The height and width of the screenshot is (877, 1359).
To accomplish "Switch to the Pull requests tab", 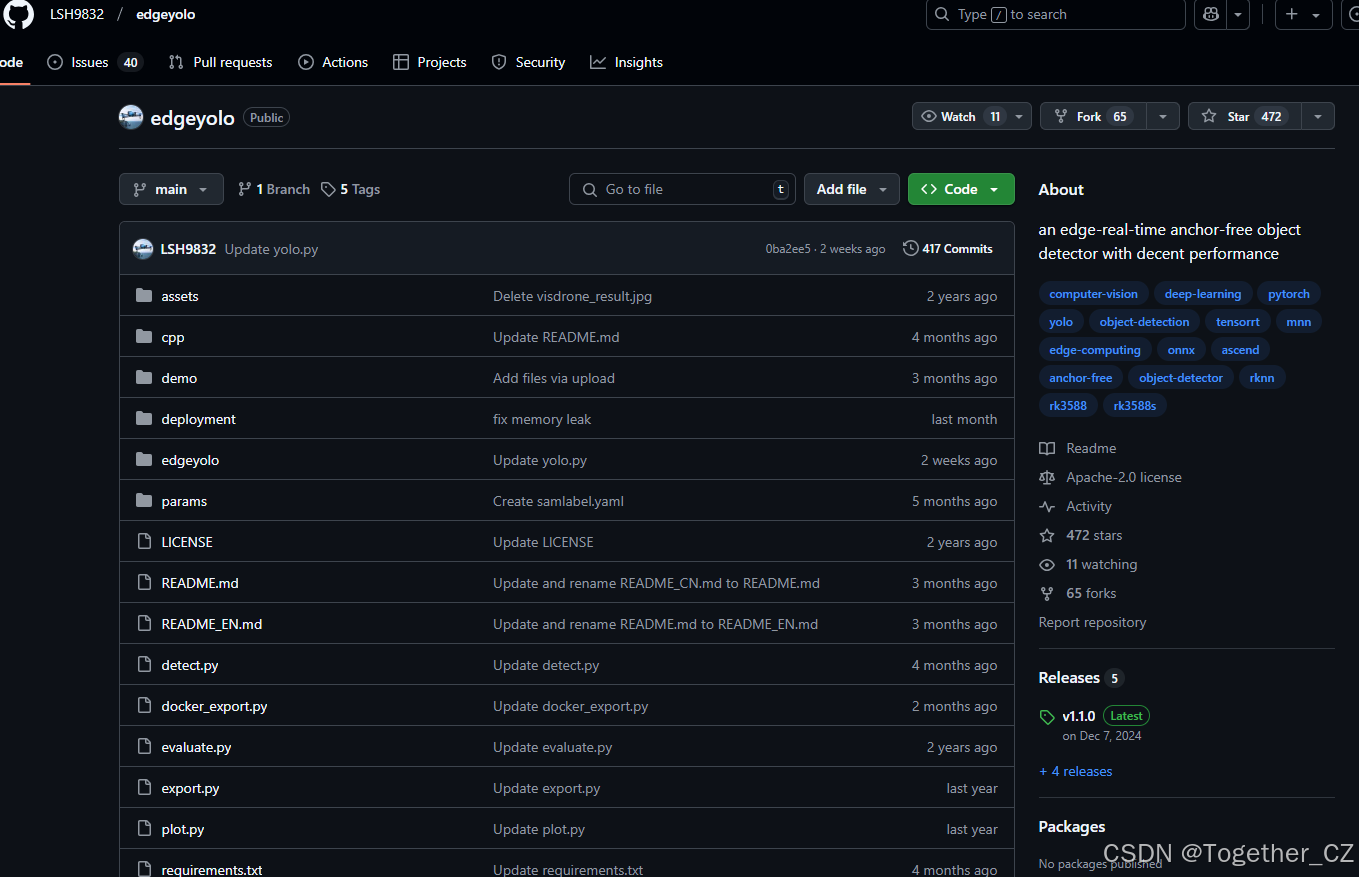I will coord(220,62).
